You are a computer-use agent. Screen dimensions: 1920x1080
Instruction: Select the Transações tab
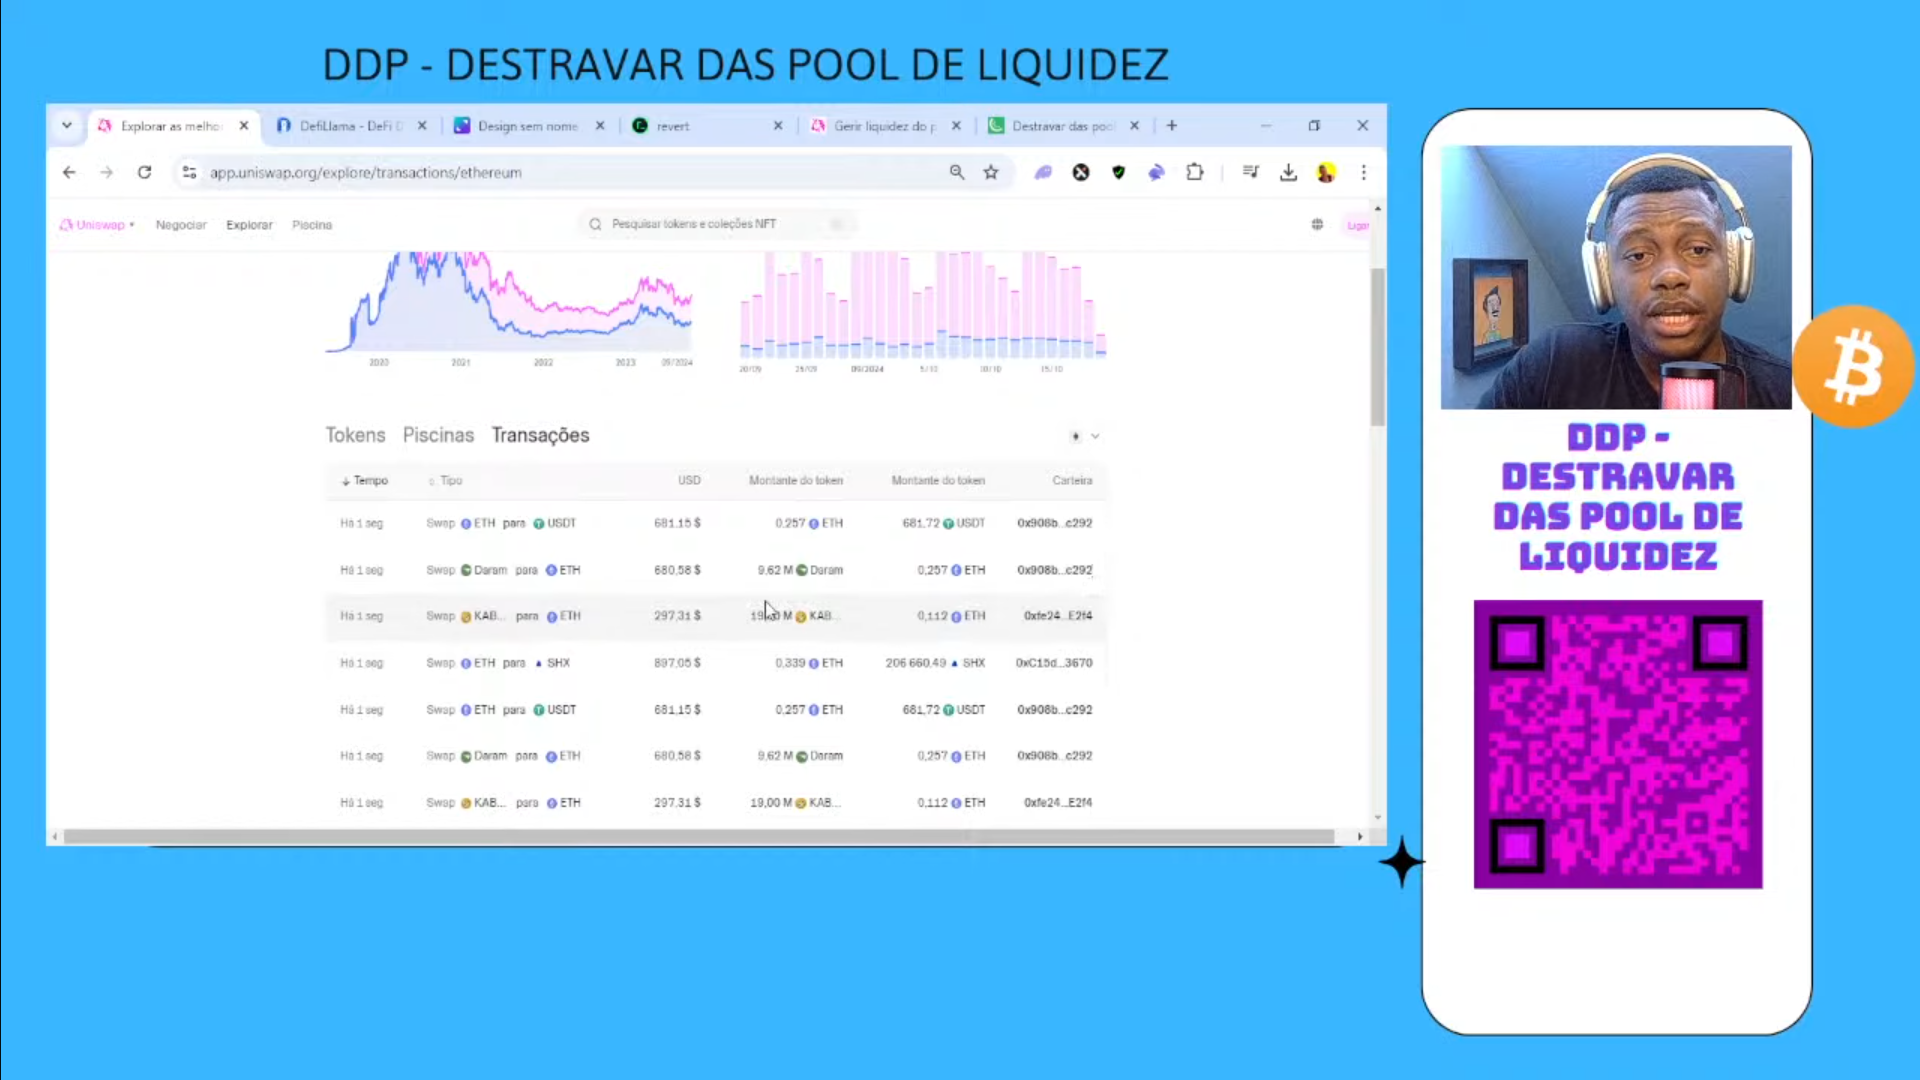click(x=540, y=435)
